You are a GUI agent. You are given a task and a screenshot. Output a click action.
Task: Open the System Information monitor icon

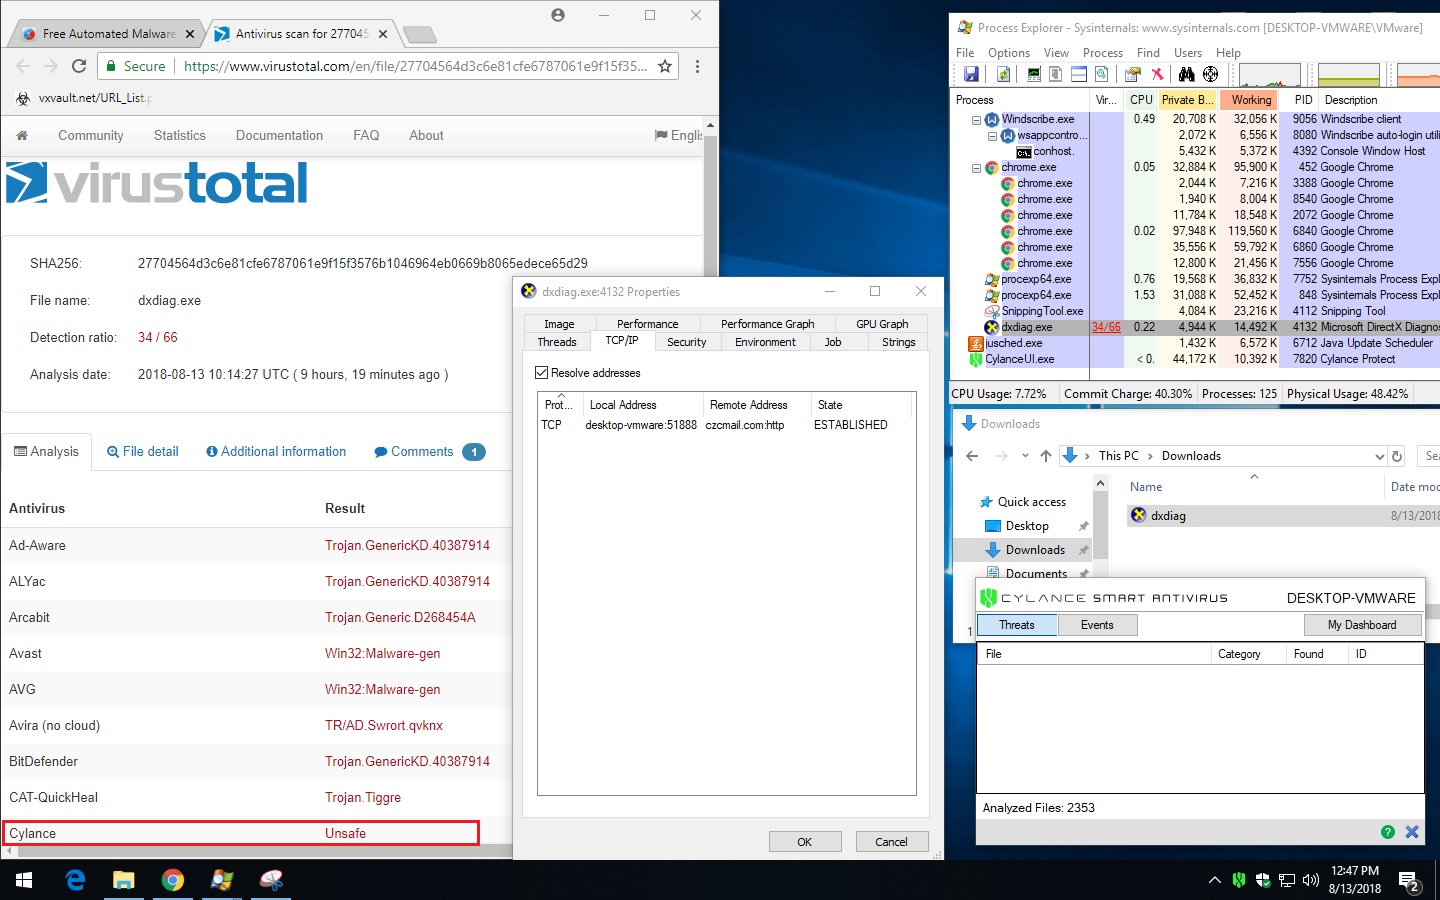click(1034, 74)
